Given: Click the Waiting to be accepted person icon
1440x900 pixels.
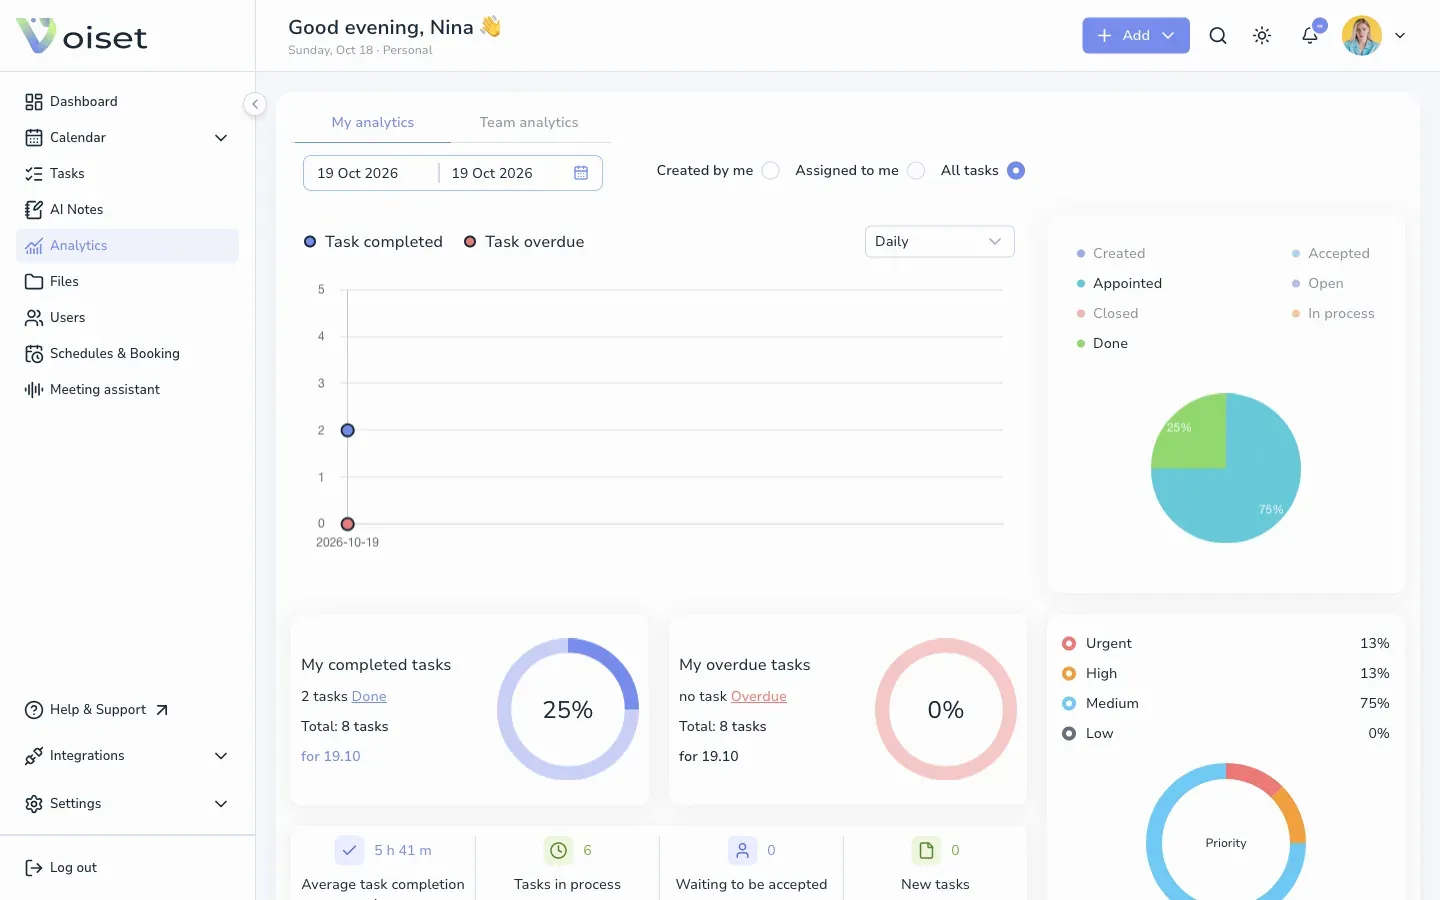Looking at the screenshot, I should 742,851.
